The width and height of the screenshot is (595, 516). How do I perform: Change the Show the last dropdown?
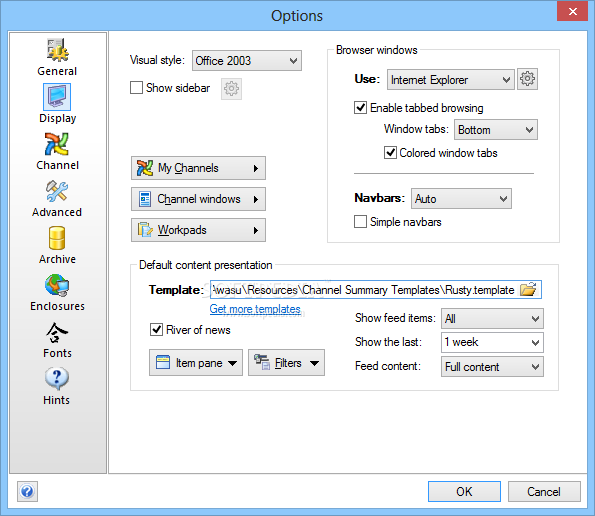[492, 342]
